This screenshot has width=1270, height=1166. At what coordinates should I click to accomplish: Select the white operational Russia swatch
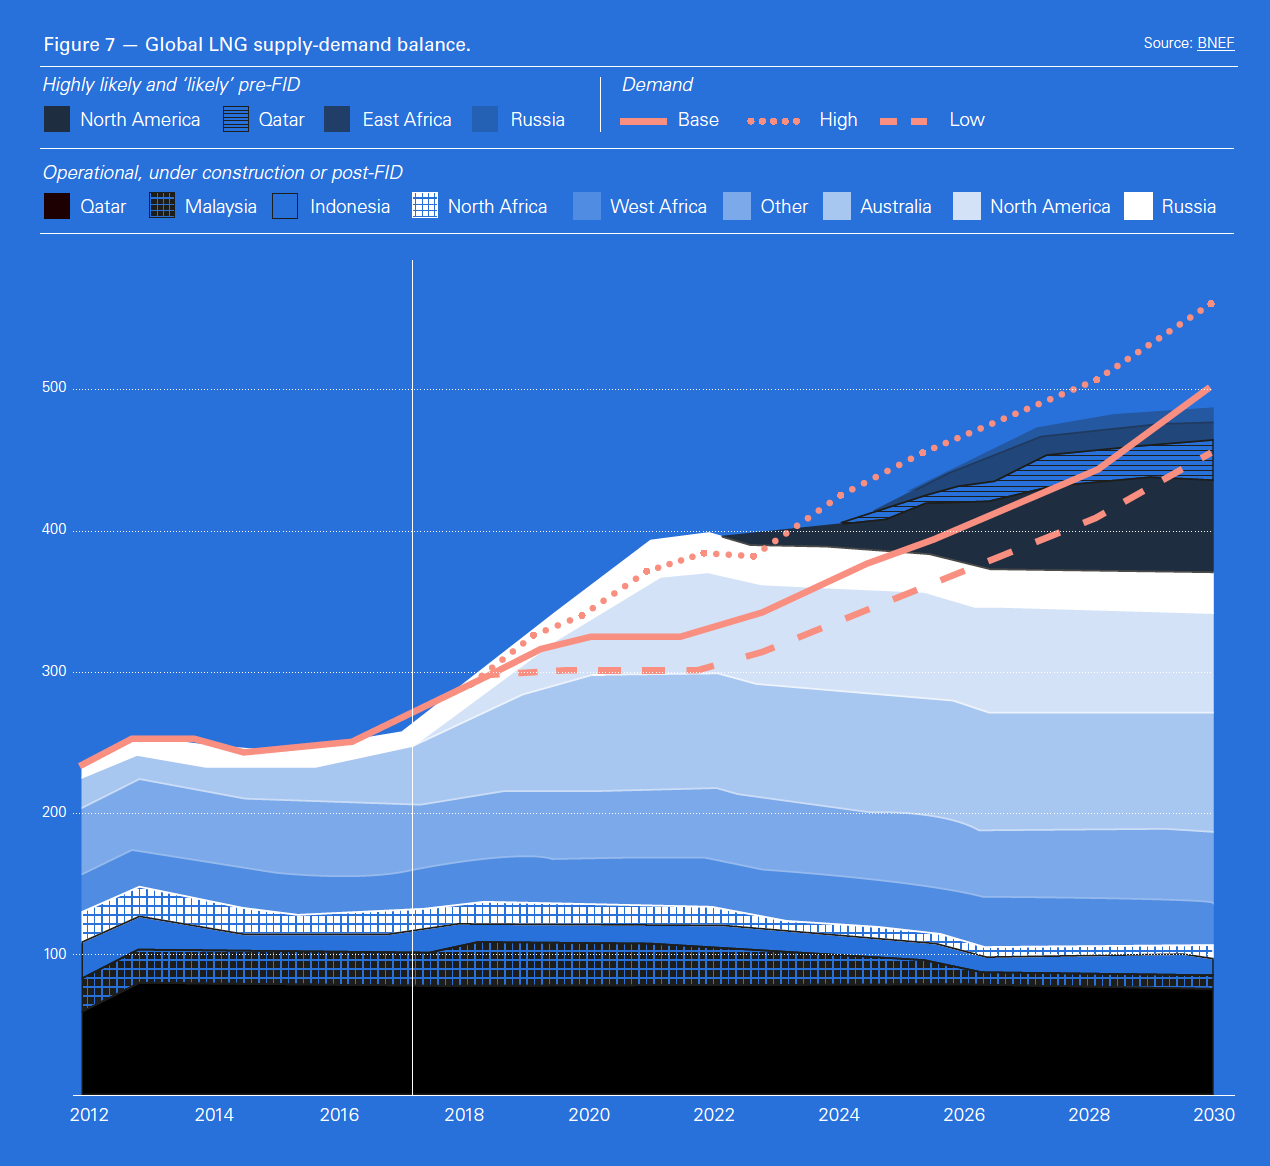1138,207
